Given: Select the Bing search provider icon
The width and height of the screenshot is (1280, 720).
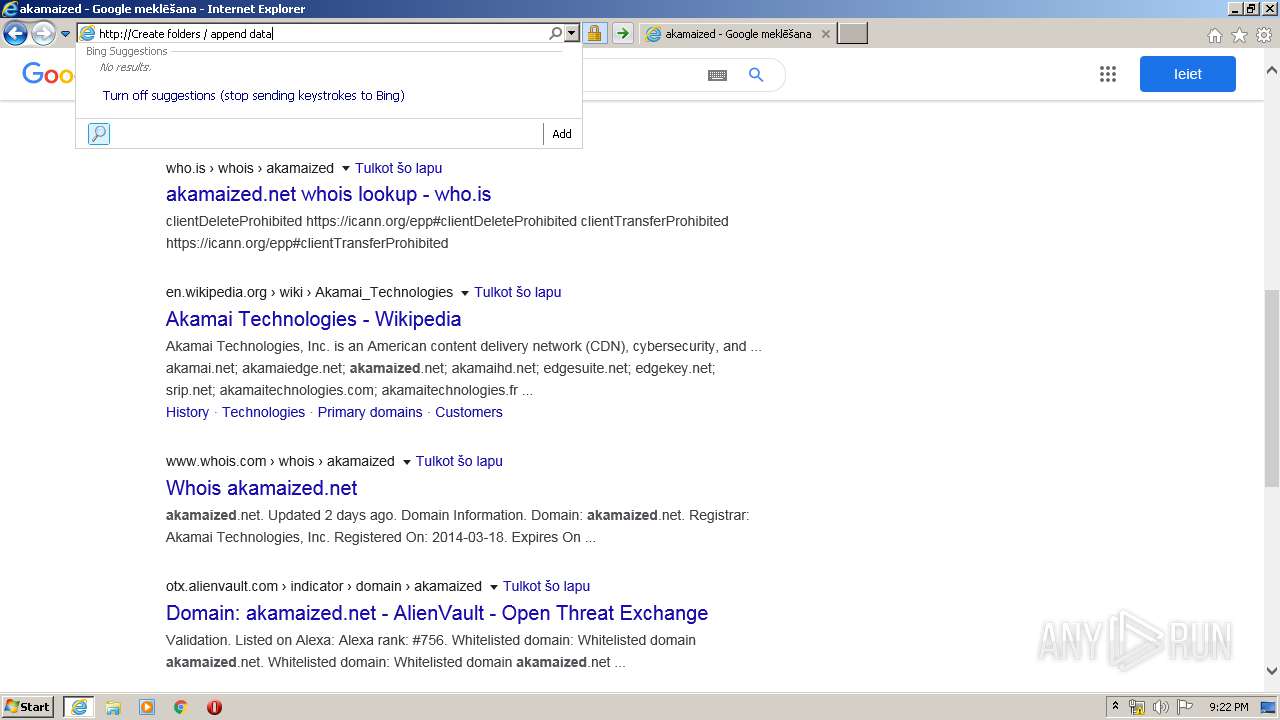Looking at the screenshot, I should click(99, 134).
